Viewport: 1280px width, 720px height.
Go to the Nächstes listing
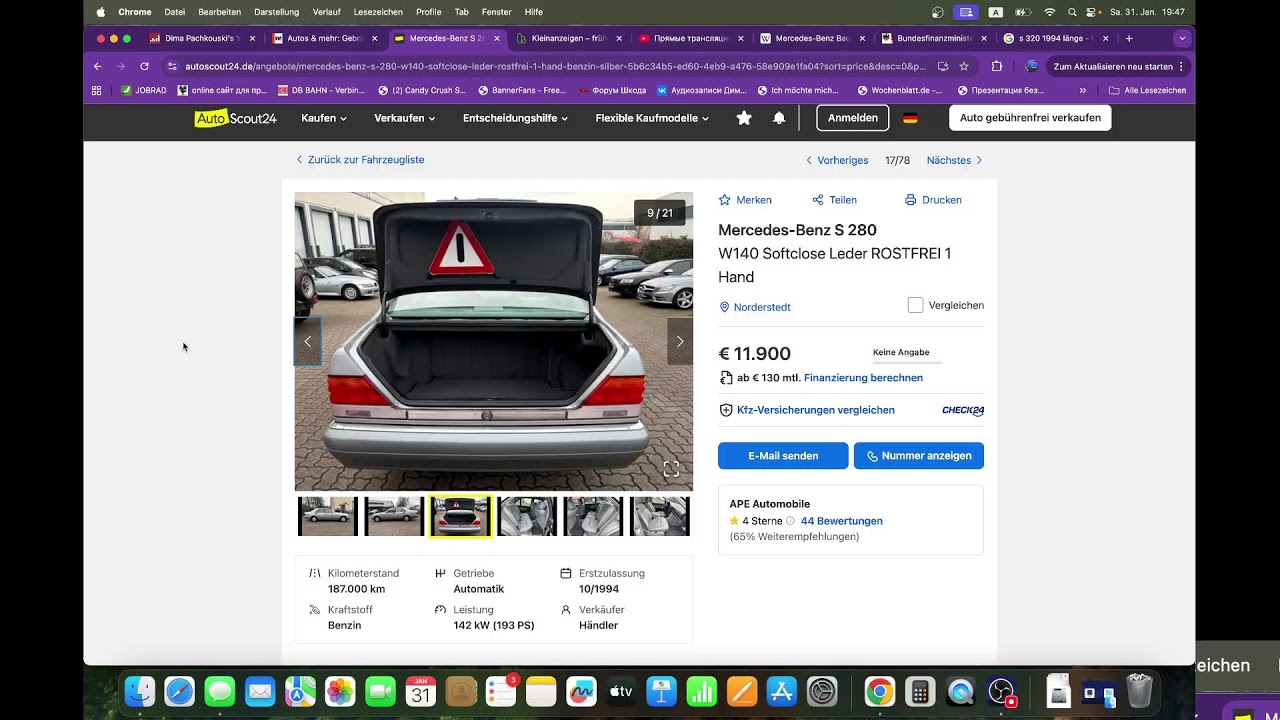pyautogui.click(x=955, y=160)
